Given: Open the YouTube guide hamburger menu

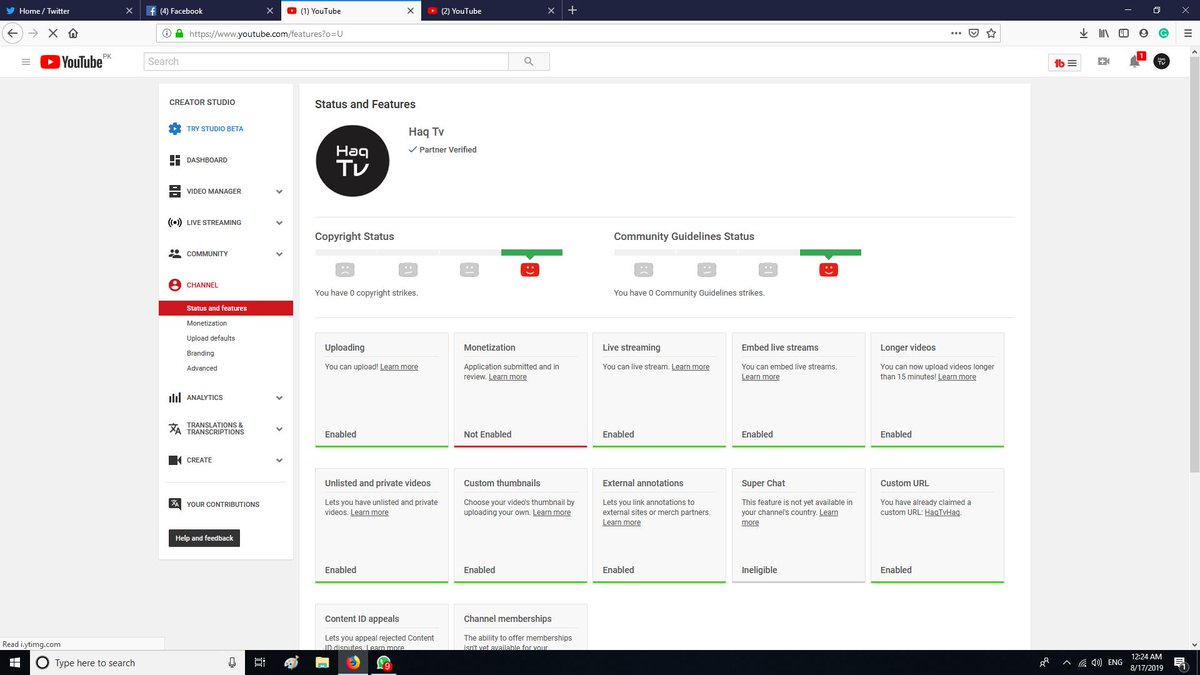Looking at the screenshot, I should pyautogui.click(x=26, y=62).
